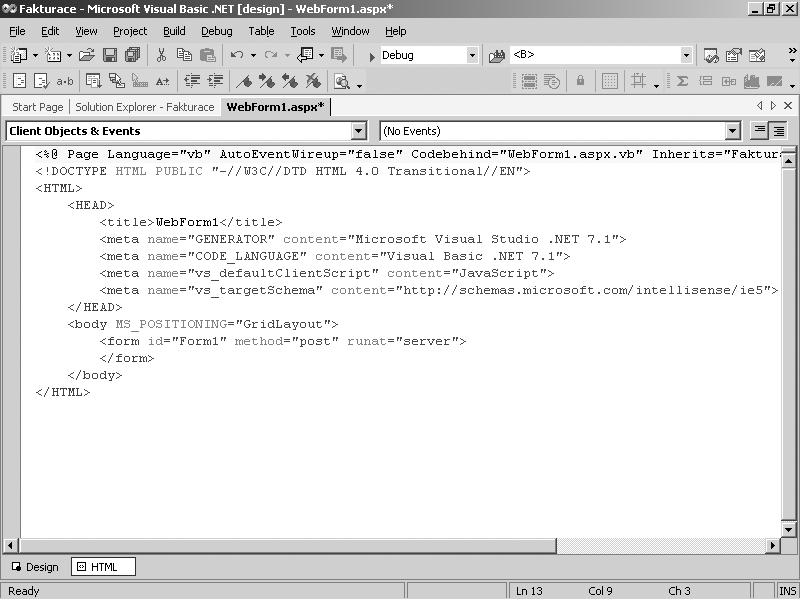Open Solution Explorer from toolbar icon

[x=711, y=55]
